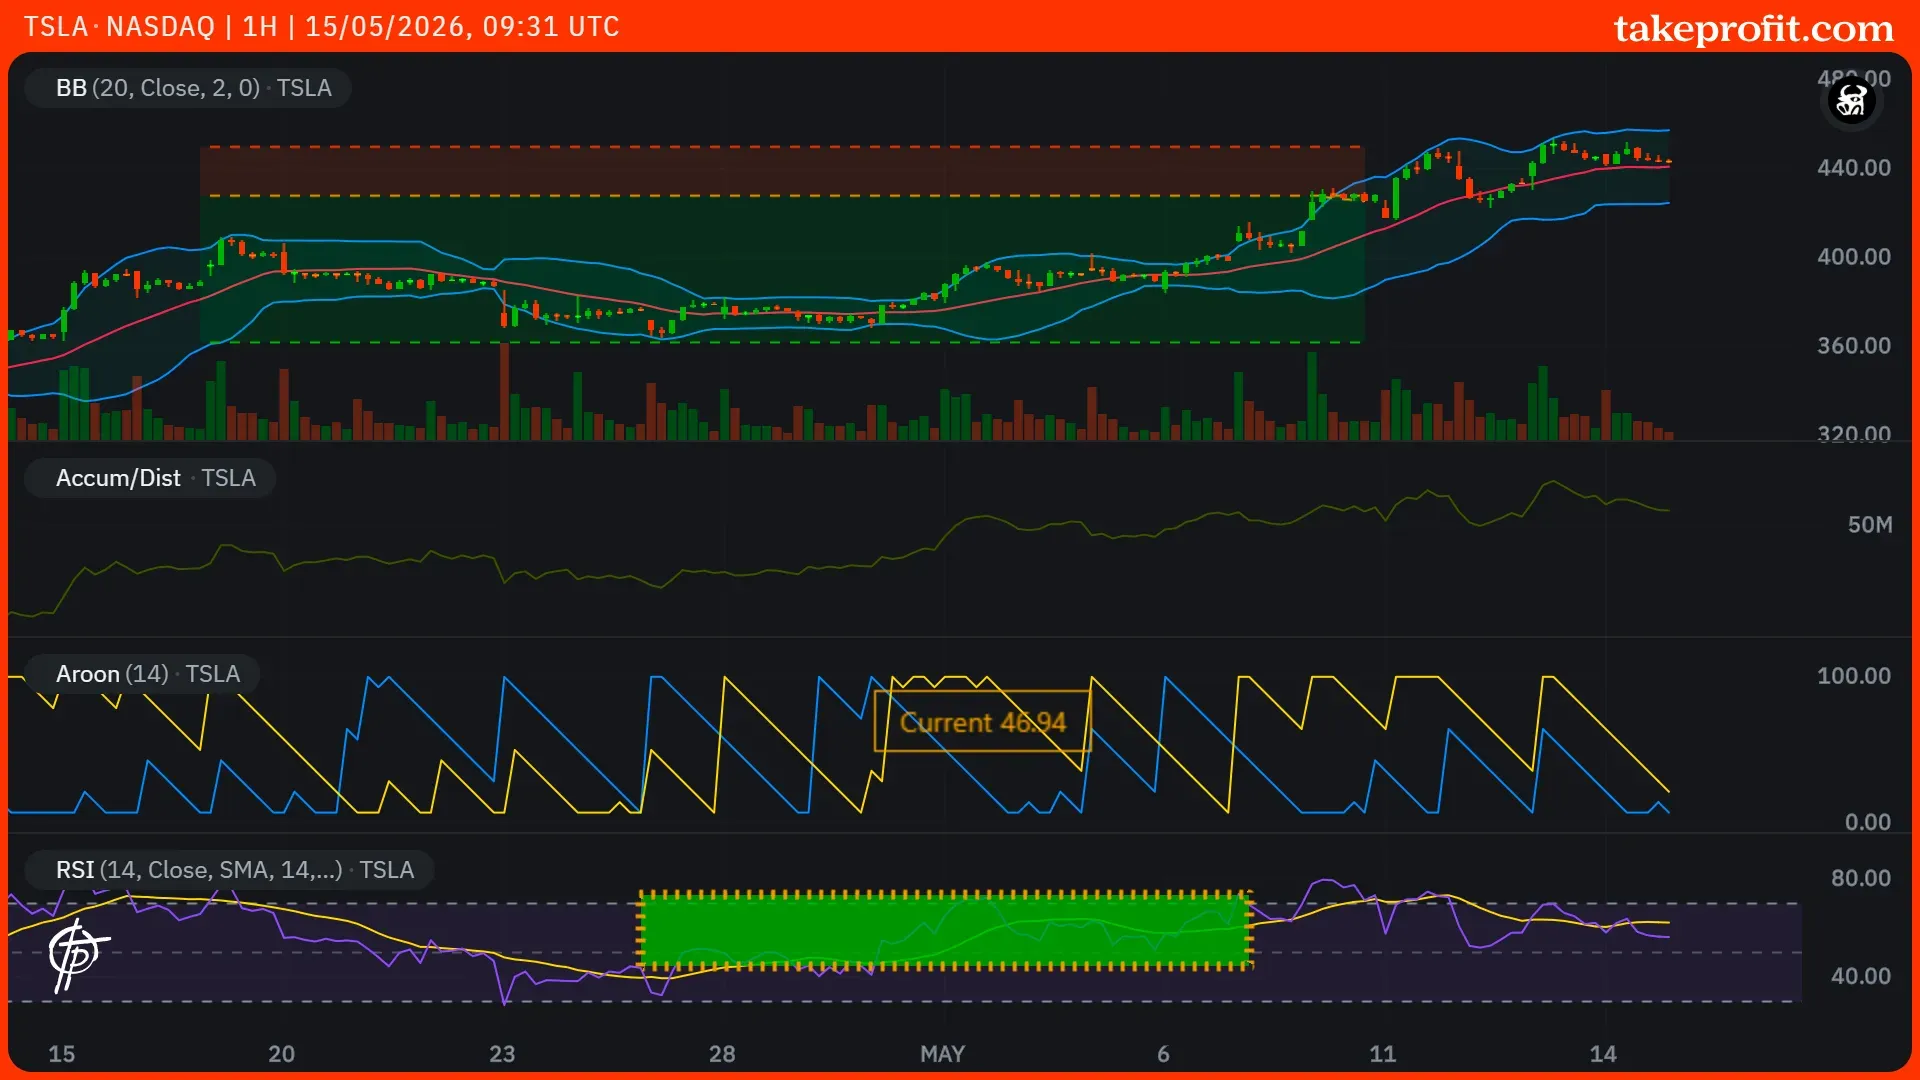
Task: Click the 20 date label on time axis
Action: point(282,1054)
